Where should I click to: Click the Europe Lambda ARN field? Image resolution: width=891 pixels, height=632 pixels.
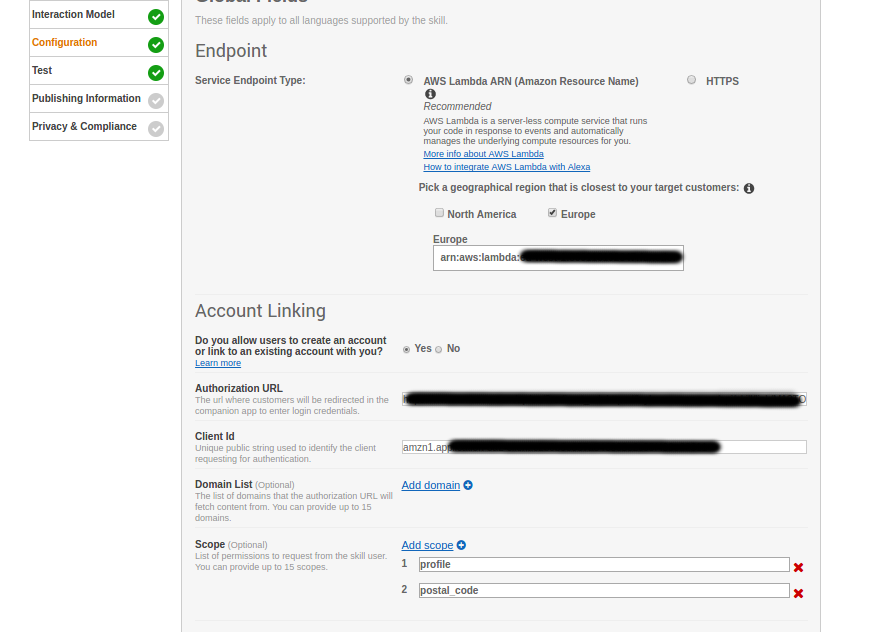[x=558, y=258]
